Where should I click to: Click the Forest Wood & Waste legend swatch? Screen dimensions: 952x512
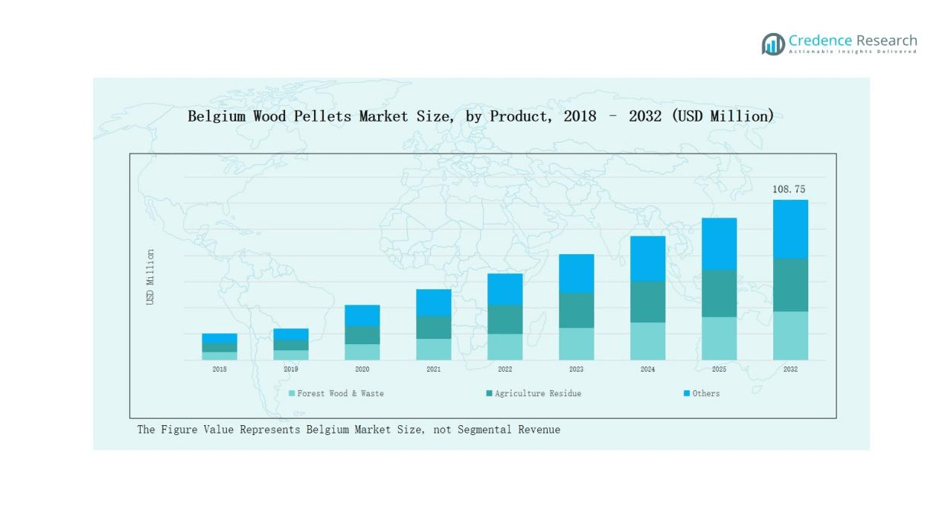[x=292, y=394]
